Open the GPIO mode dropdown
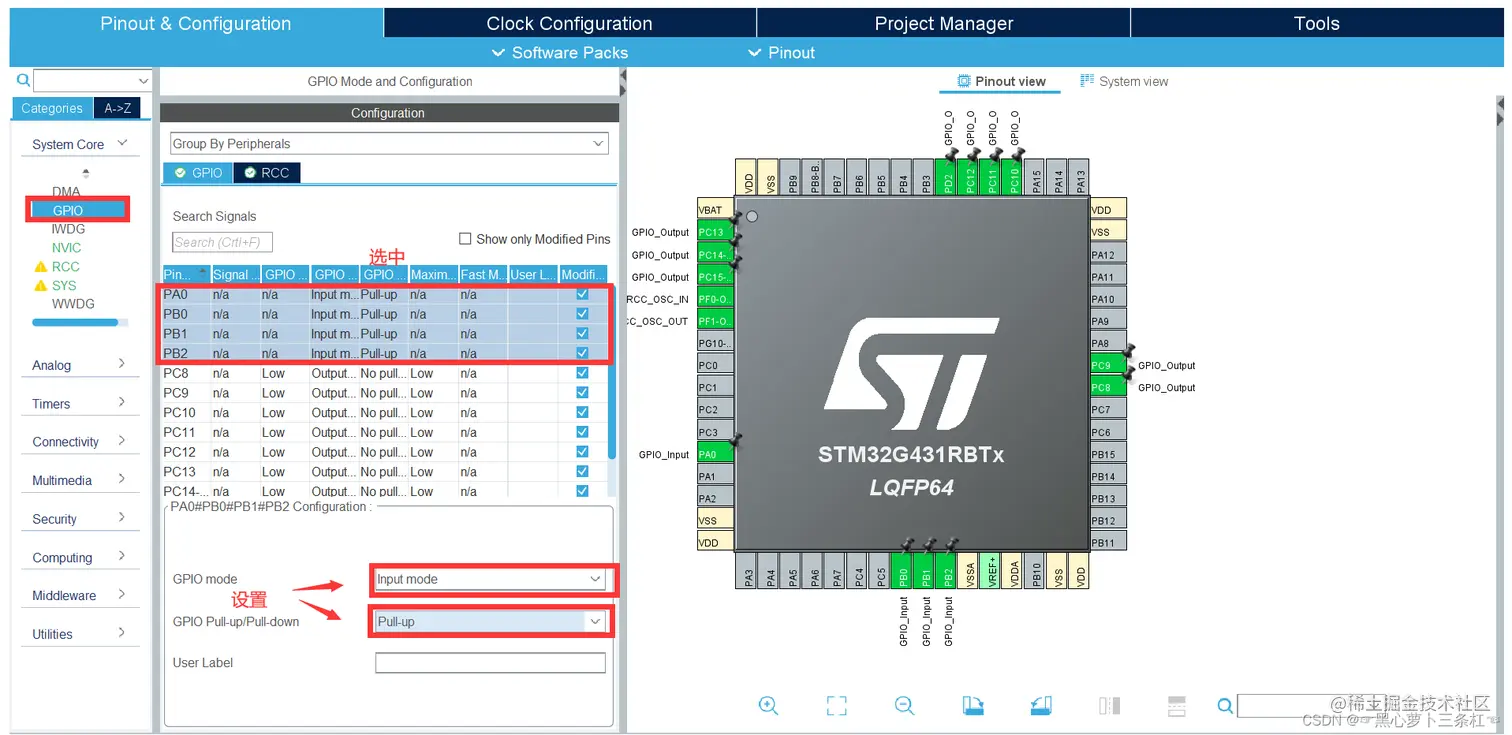Image resolution: width=1512 pixels, height=735 pixels. click(x=490, y=579)
